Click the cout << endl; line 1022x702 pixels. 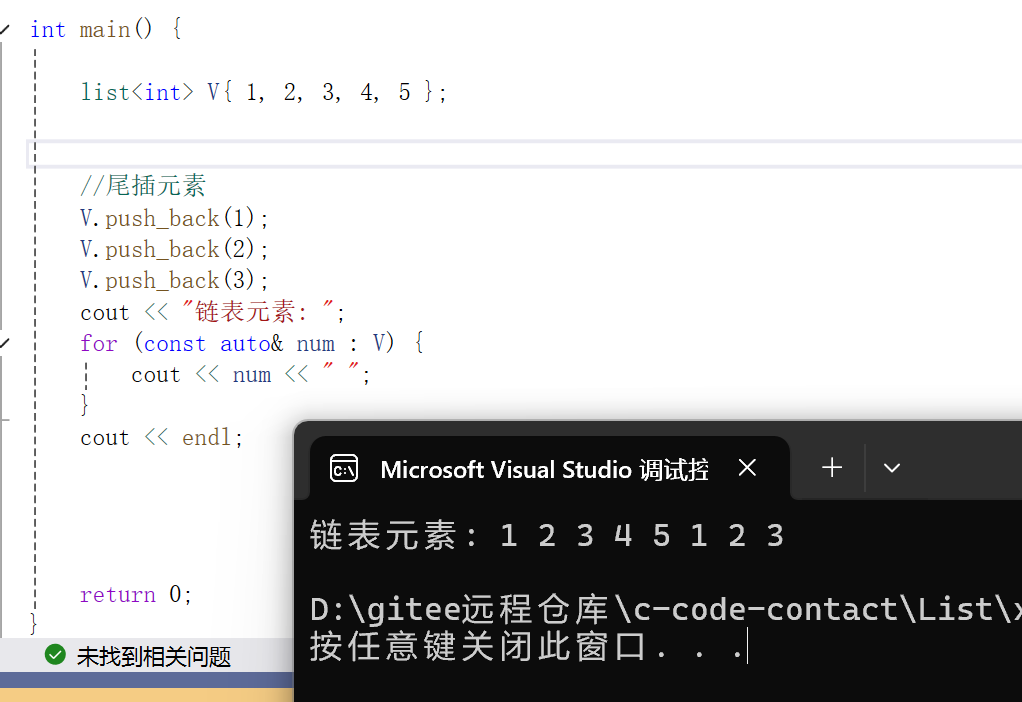(162, 437)
